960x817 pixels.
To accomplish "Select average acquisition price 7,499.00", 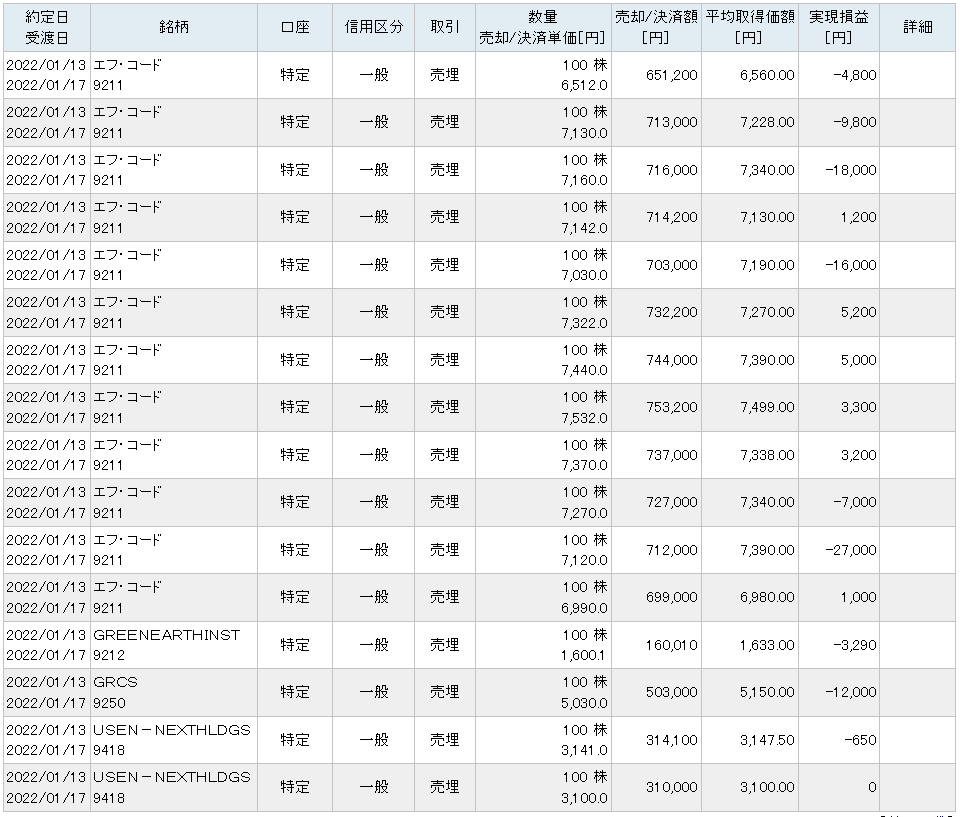I will point(767,407).
